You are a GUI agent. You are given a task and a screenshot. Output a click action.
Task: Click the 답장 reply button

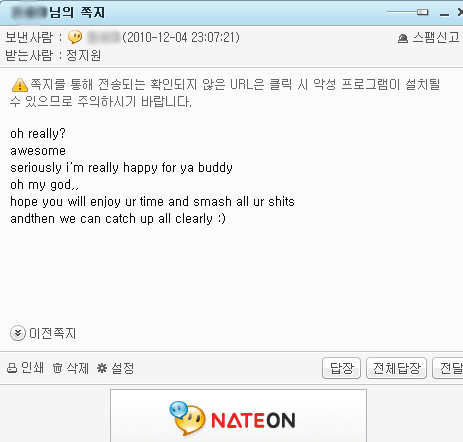click(x=341, y=368)
